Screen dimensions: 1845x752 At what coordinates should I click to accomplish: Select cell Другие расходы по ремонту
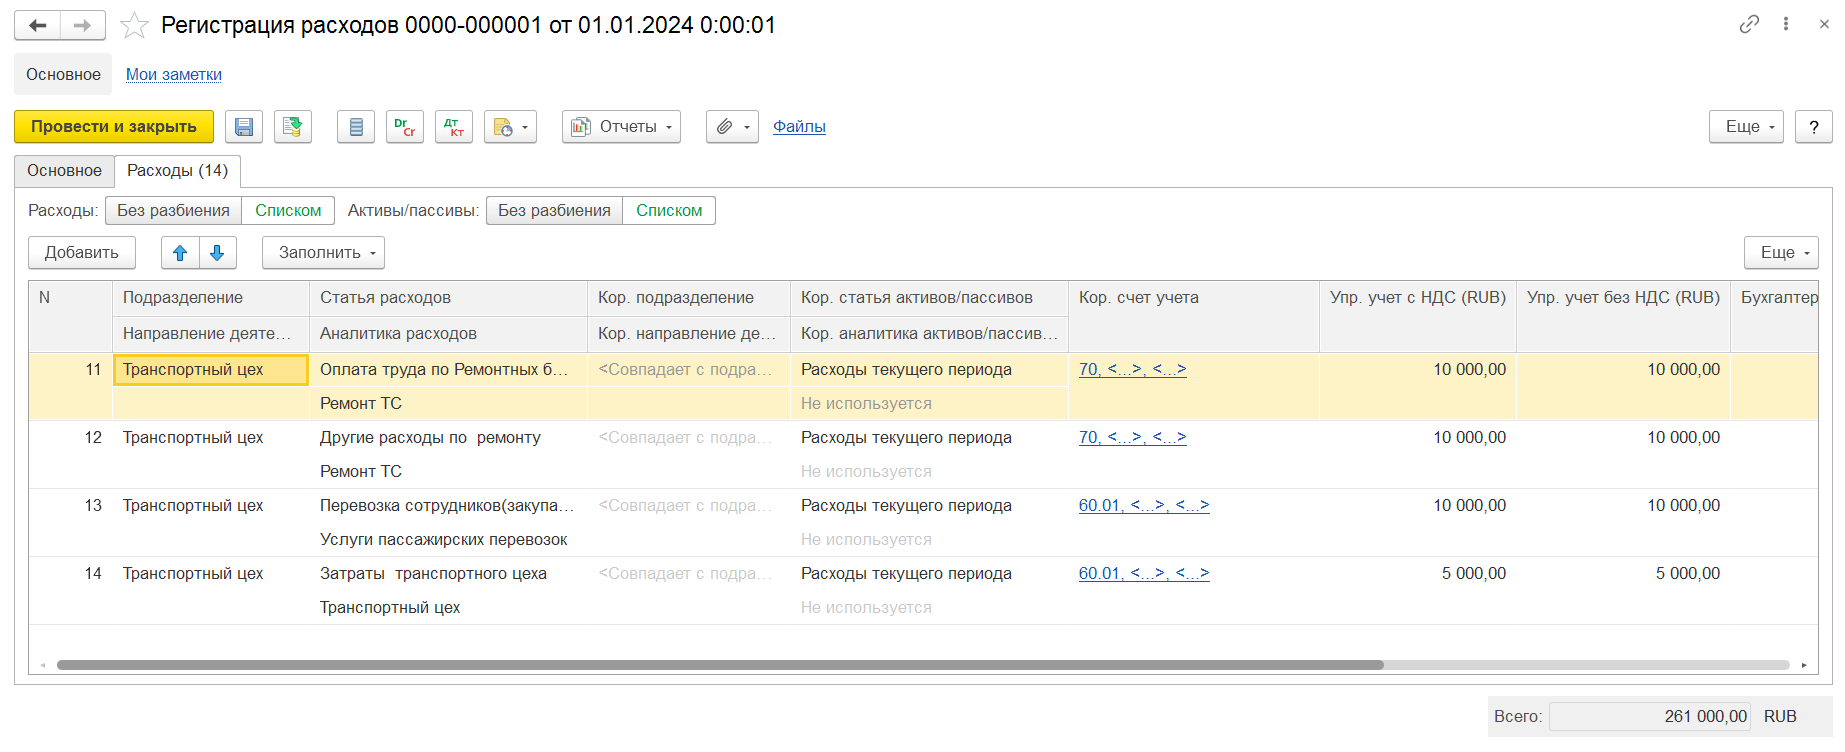(448, 438)
